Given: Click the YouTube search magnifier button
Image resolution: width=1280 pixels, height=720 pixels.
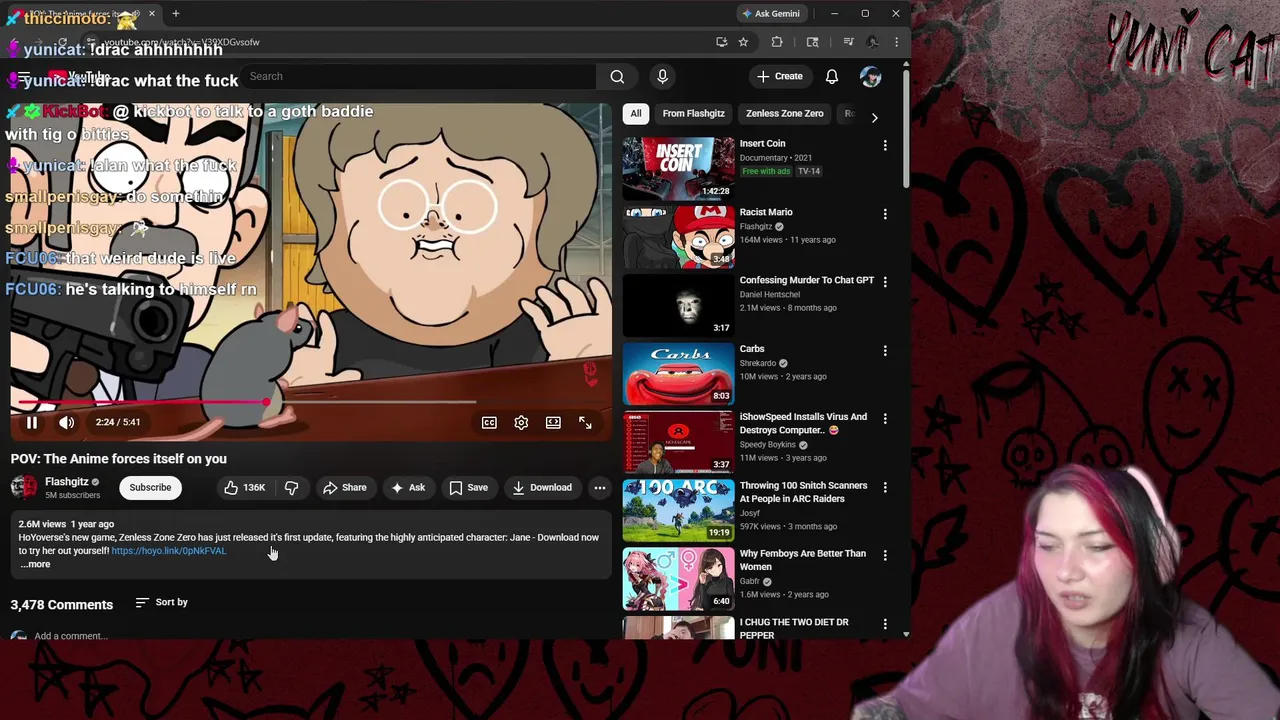Looking at the screenshot, I should [x=617, y=77].
